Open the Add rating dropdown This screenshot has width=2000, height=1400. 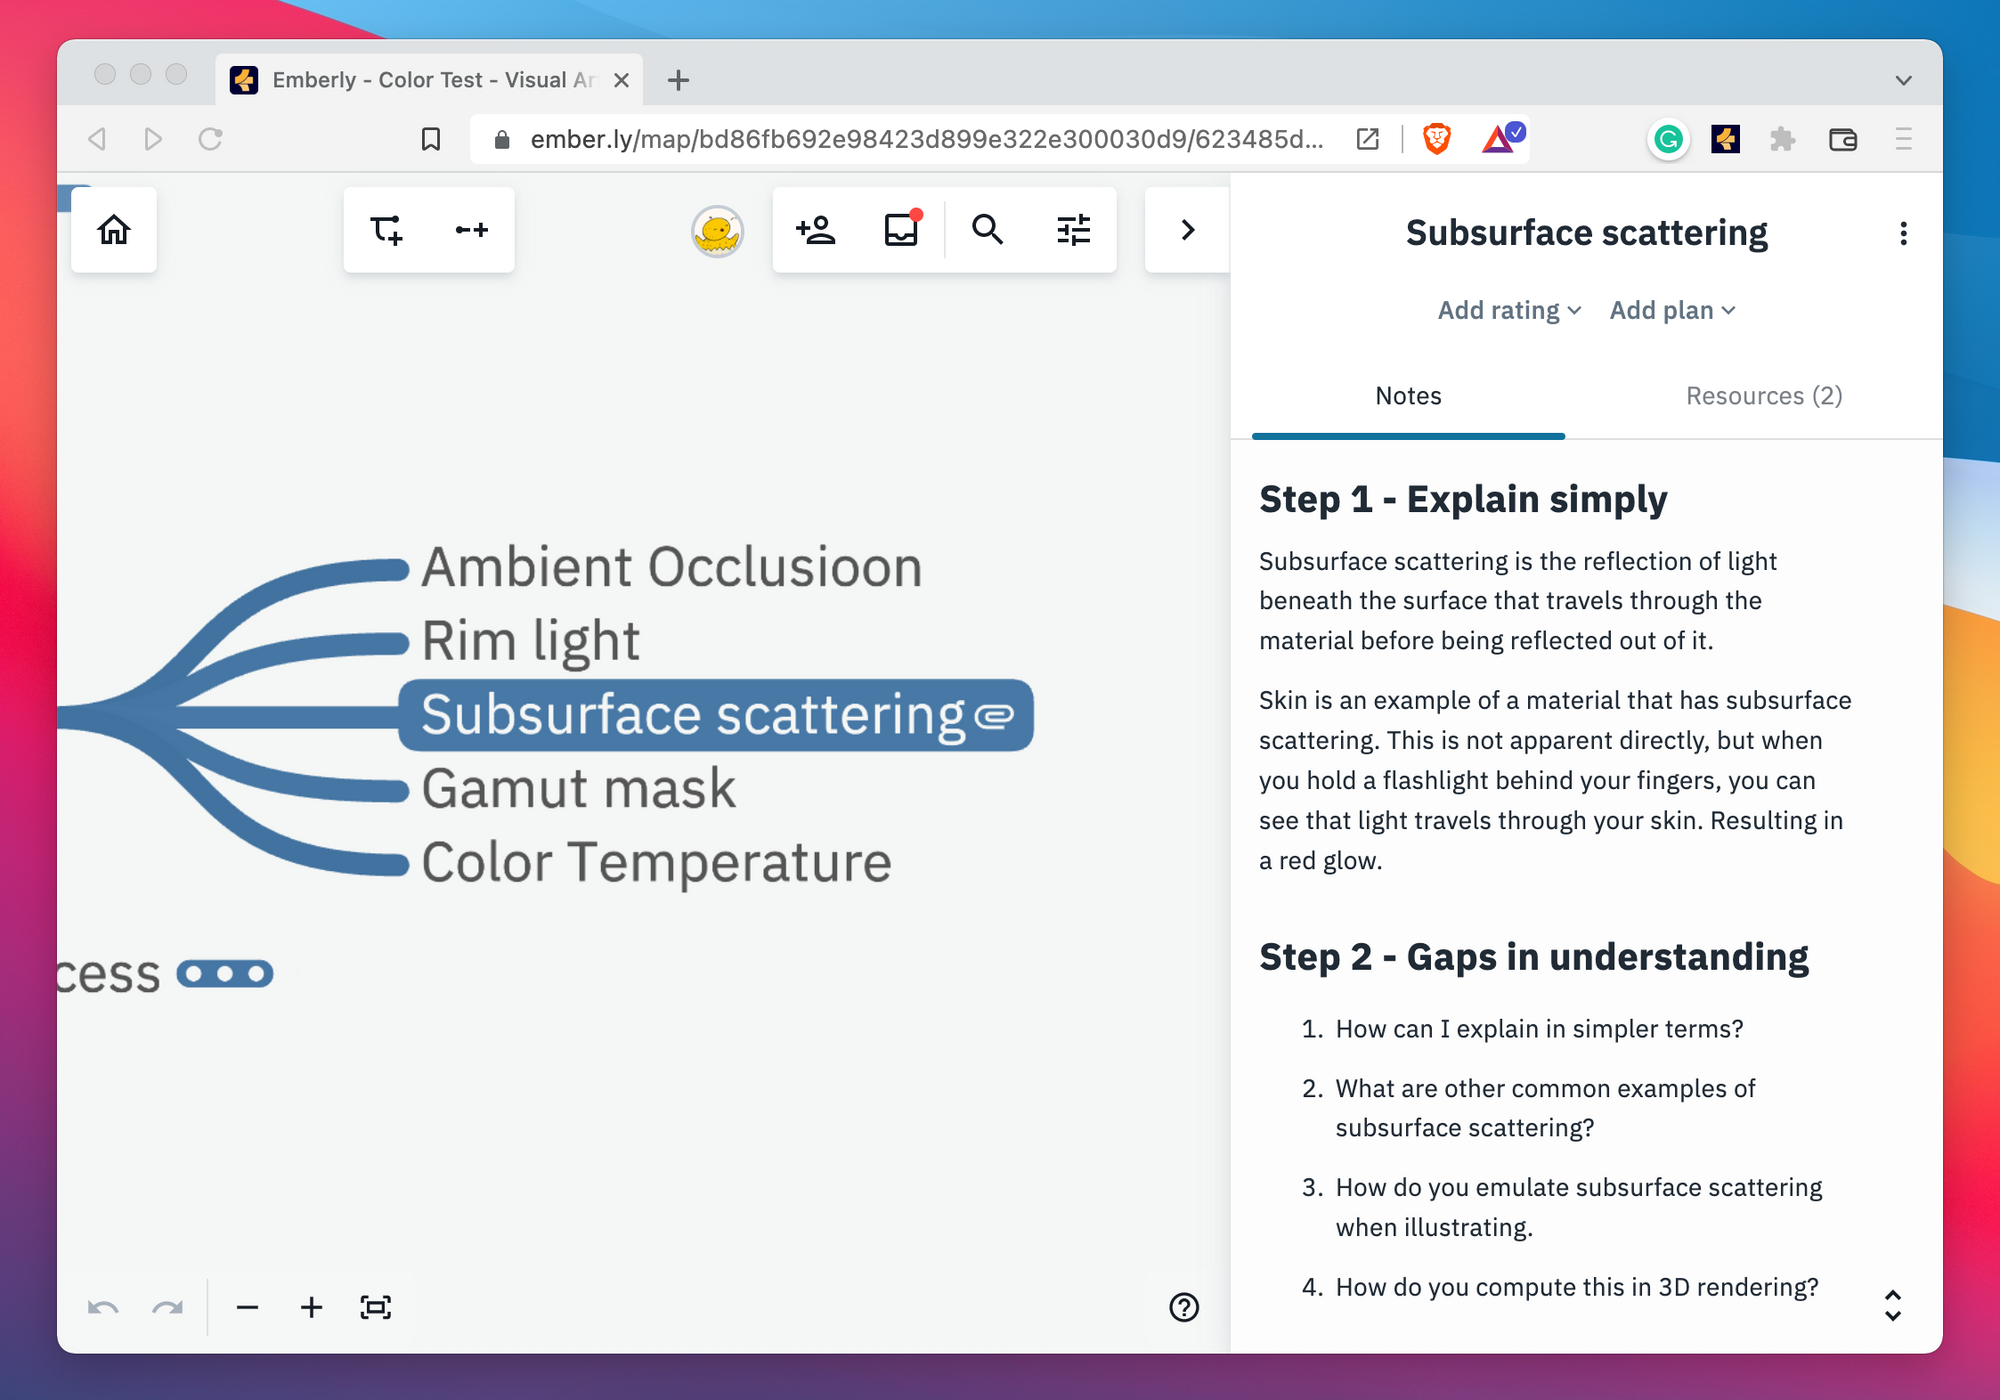click(x=1509, y=311)
